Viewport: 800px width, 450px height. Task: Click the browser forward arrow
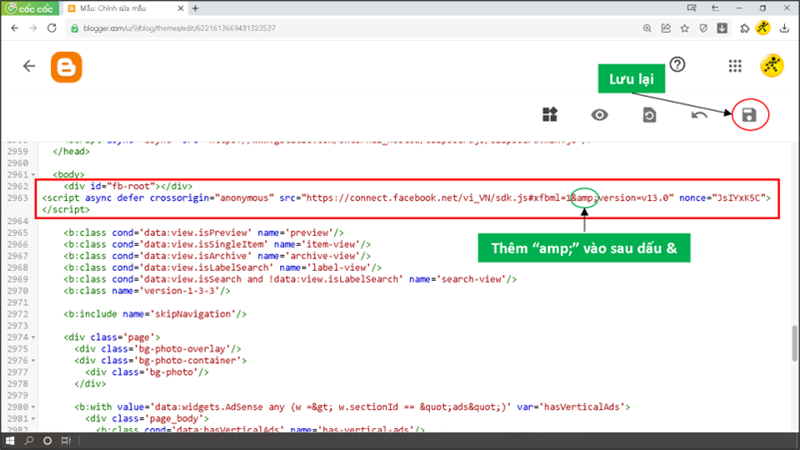click(x=33, y=28)
